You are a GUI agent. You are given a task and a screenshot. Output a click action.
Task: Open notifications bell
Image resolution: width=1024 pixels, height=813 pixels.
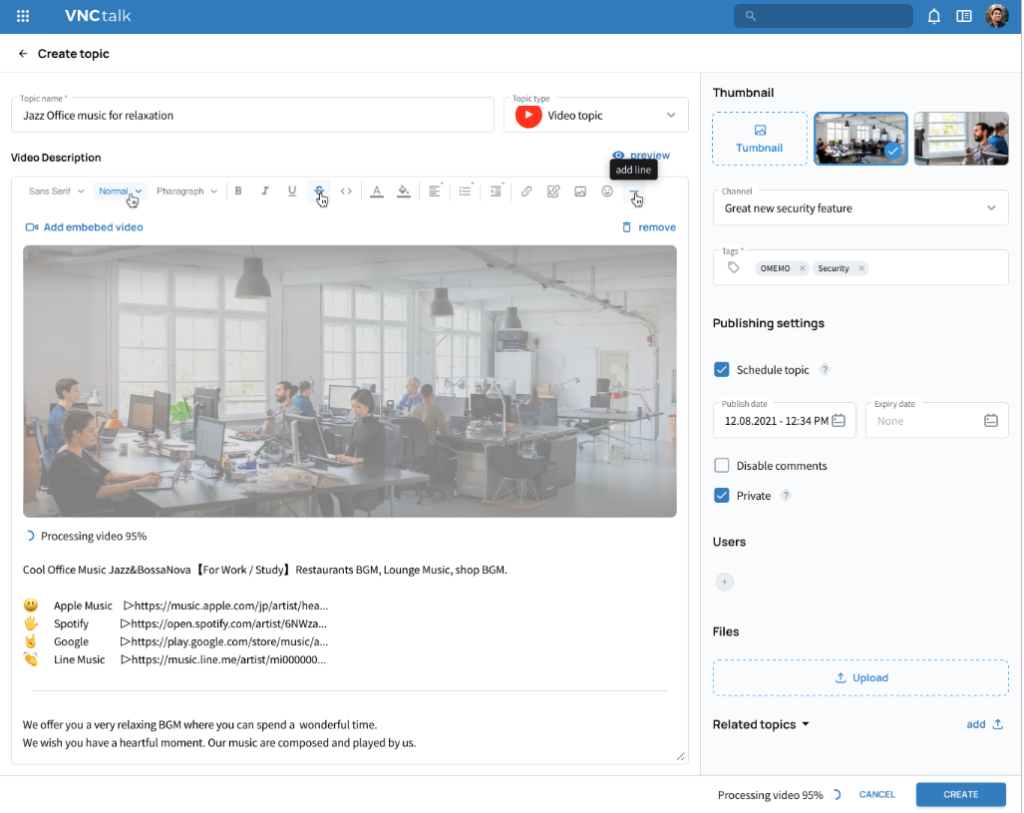tap(934, 16)
